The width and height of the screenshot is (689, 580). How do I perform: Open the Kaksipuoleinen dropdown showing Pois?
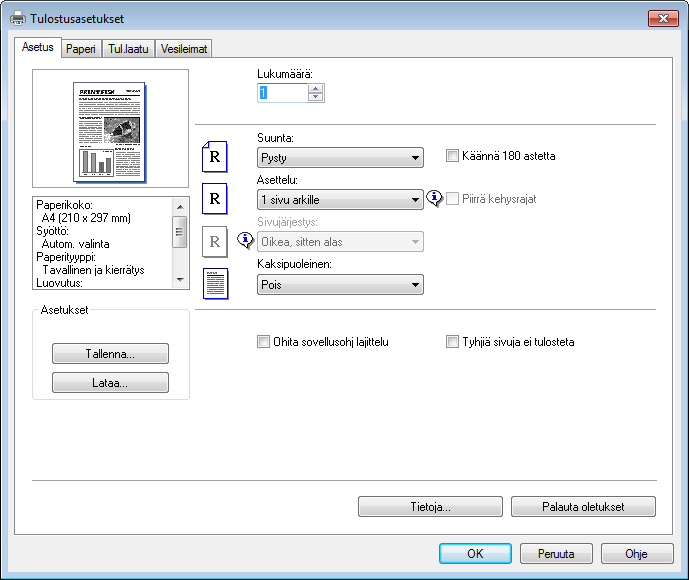(x=340, y=284)
